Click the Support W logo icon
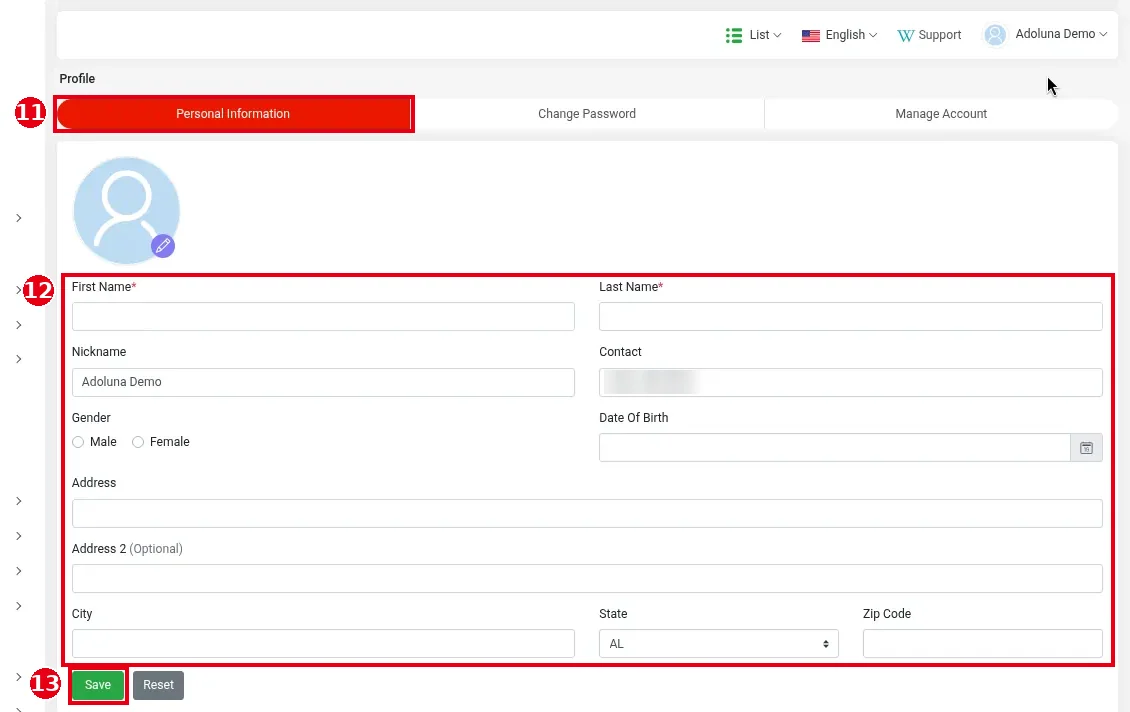The image size is (1130, 712). pos(905,35)
